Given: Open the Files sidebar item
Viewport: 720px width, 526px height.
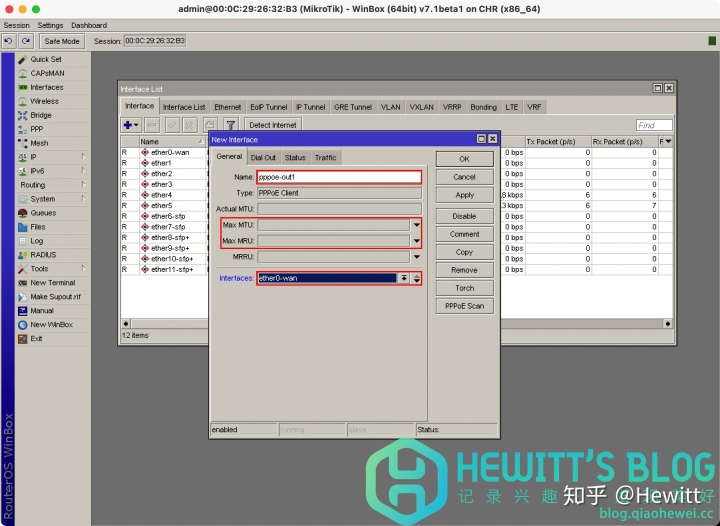Looking at the screenshot, I should (x=37, y=227).
